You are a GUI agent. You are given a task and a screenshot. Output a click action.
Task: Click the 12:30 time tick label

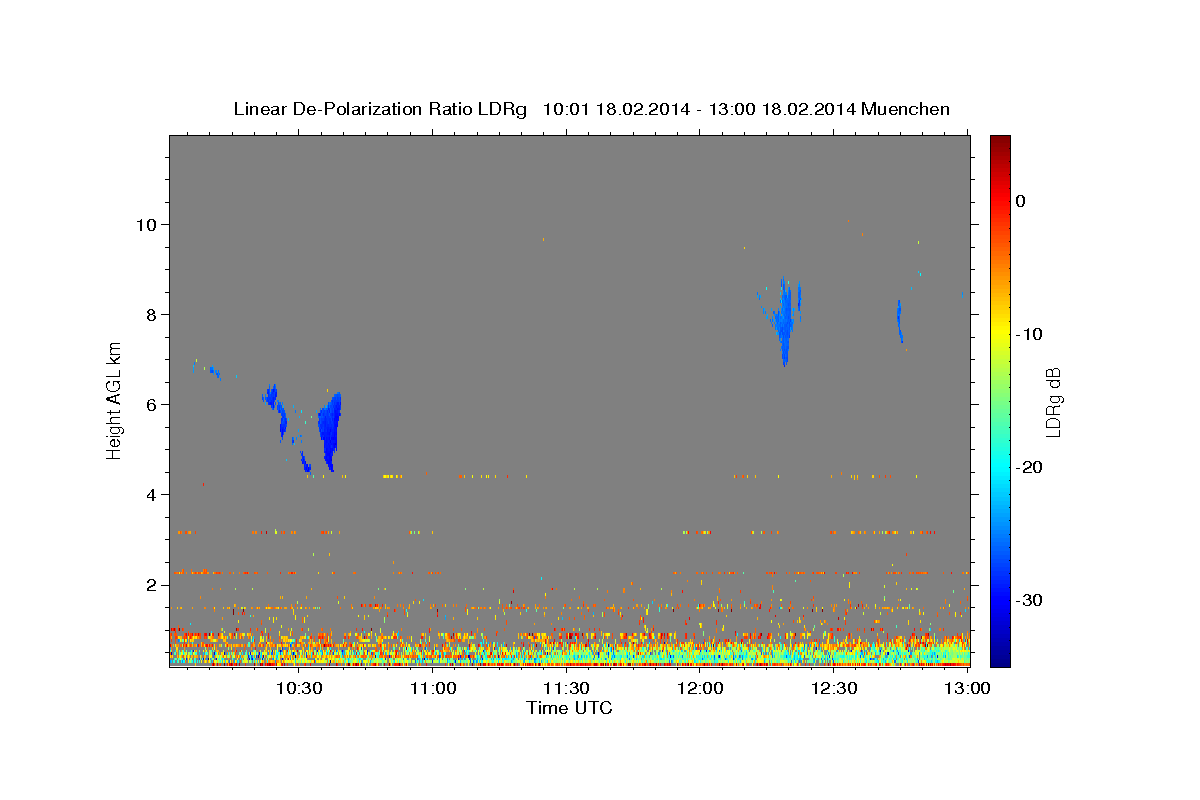[x=833, y=688]
